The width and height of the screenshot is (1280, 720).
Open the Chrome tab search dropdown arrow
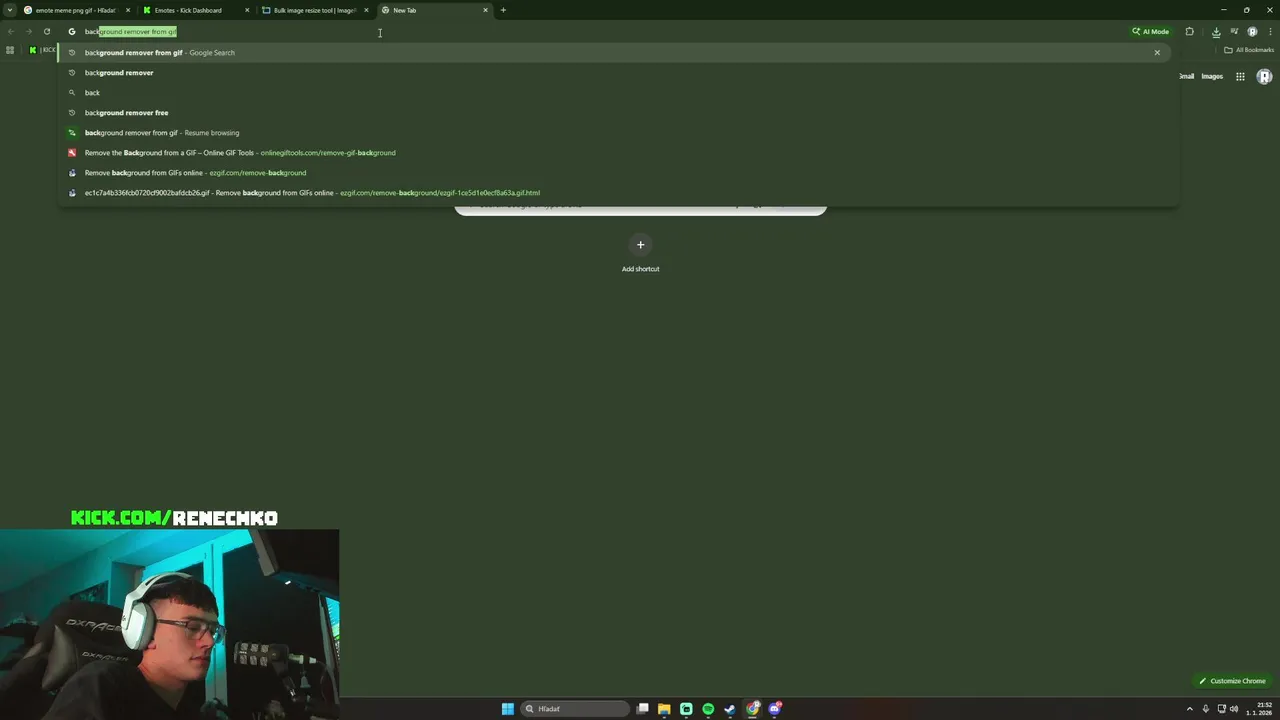10,10
